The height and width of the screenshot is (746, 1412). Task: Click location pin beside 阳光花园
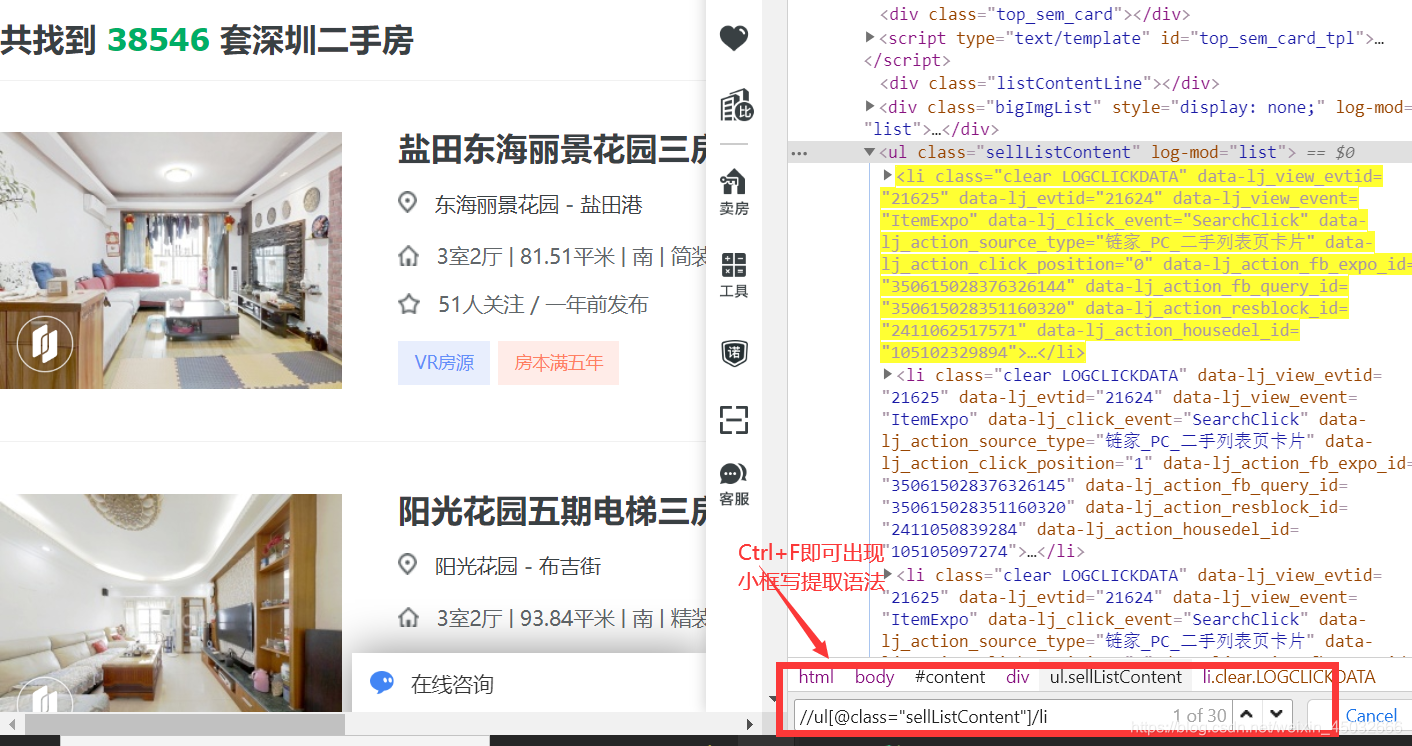point(407,565)
